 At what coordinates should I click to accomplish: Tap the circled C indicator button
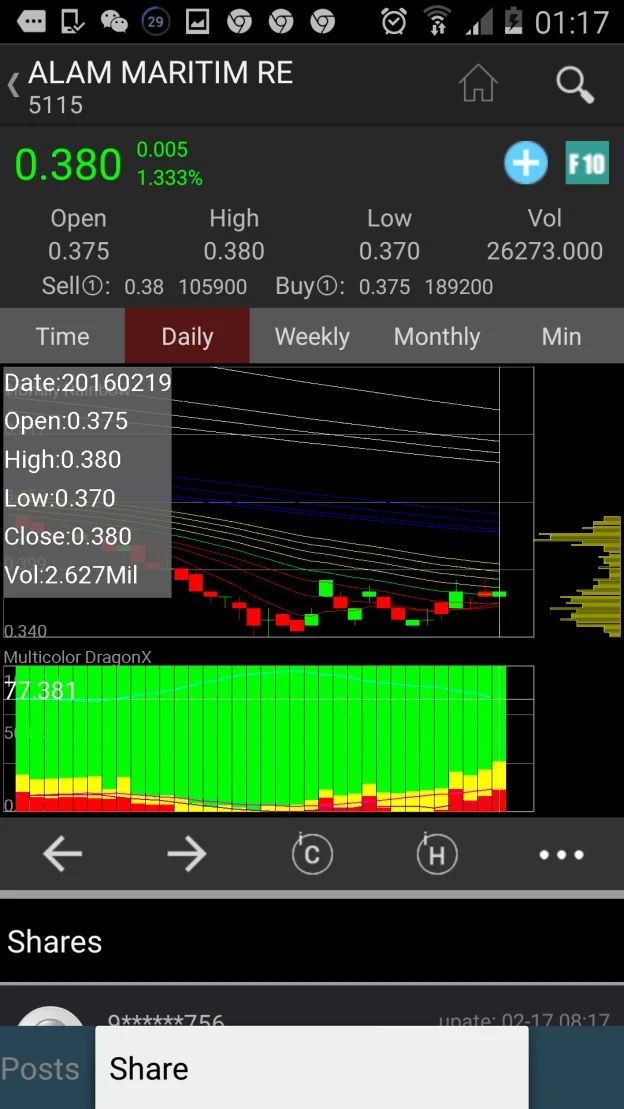(312, 854)
